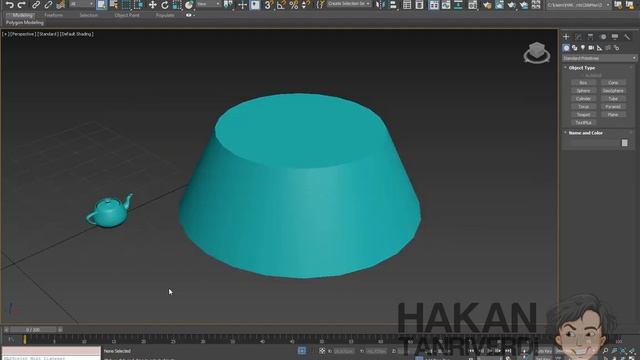Click the Cone primitive button
This screenshot has width=640, height=360.
pos(613,82)
